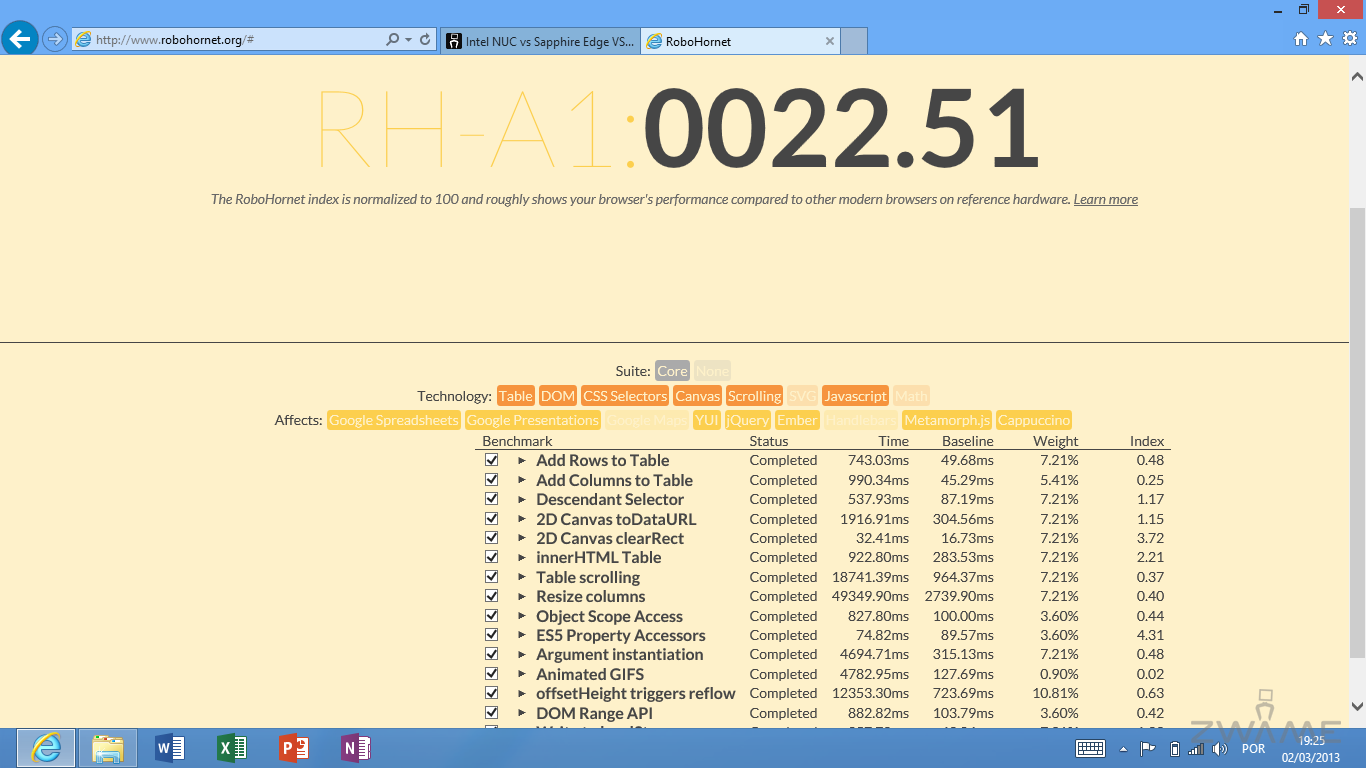The image size is (1366, 768).
Task: Uncheck the 2D Canvas clearRect checkbox
Action: coord(491,538)
